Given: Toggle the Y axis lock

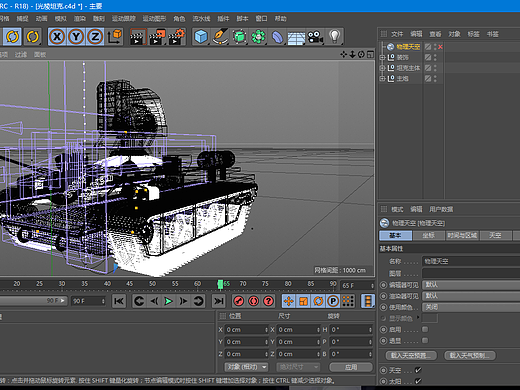Looking at the screenshot, I should point(76,36).
